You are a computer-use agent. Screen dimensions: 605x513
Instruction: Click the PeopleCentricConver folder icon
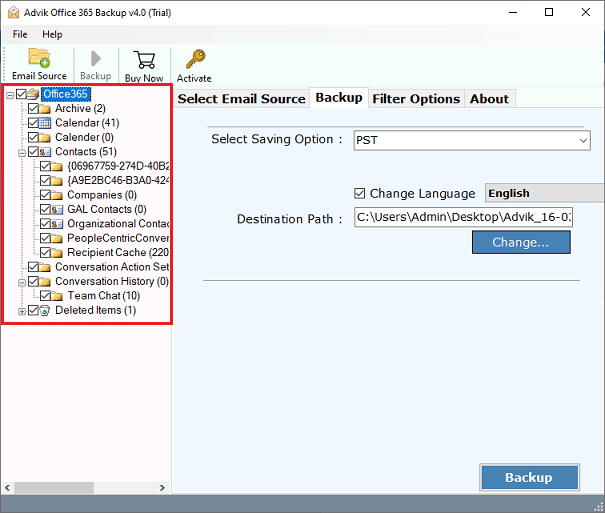point(57,238)
